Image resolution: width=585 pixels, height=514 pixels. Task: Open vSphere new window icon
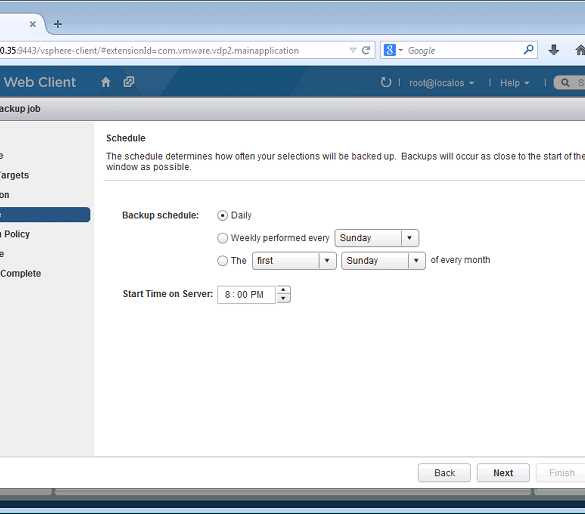click(129, 82)
